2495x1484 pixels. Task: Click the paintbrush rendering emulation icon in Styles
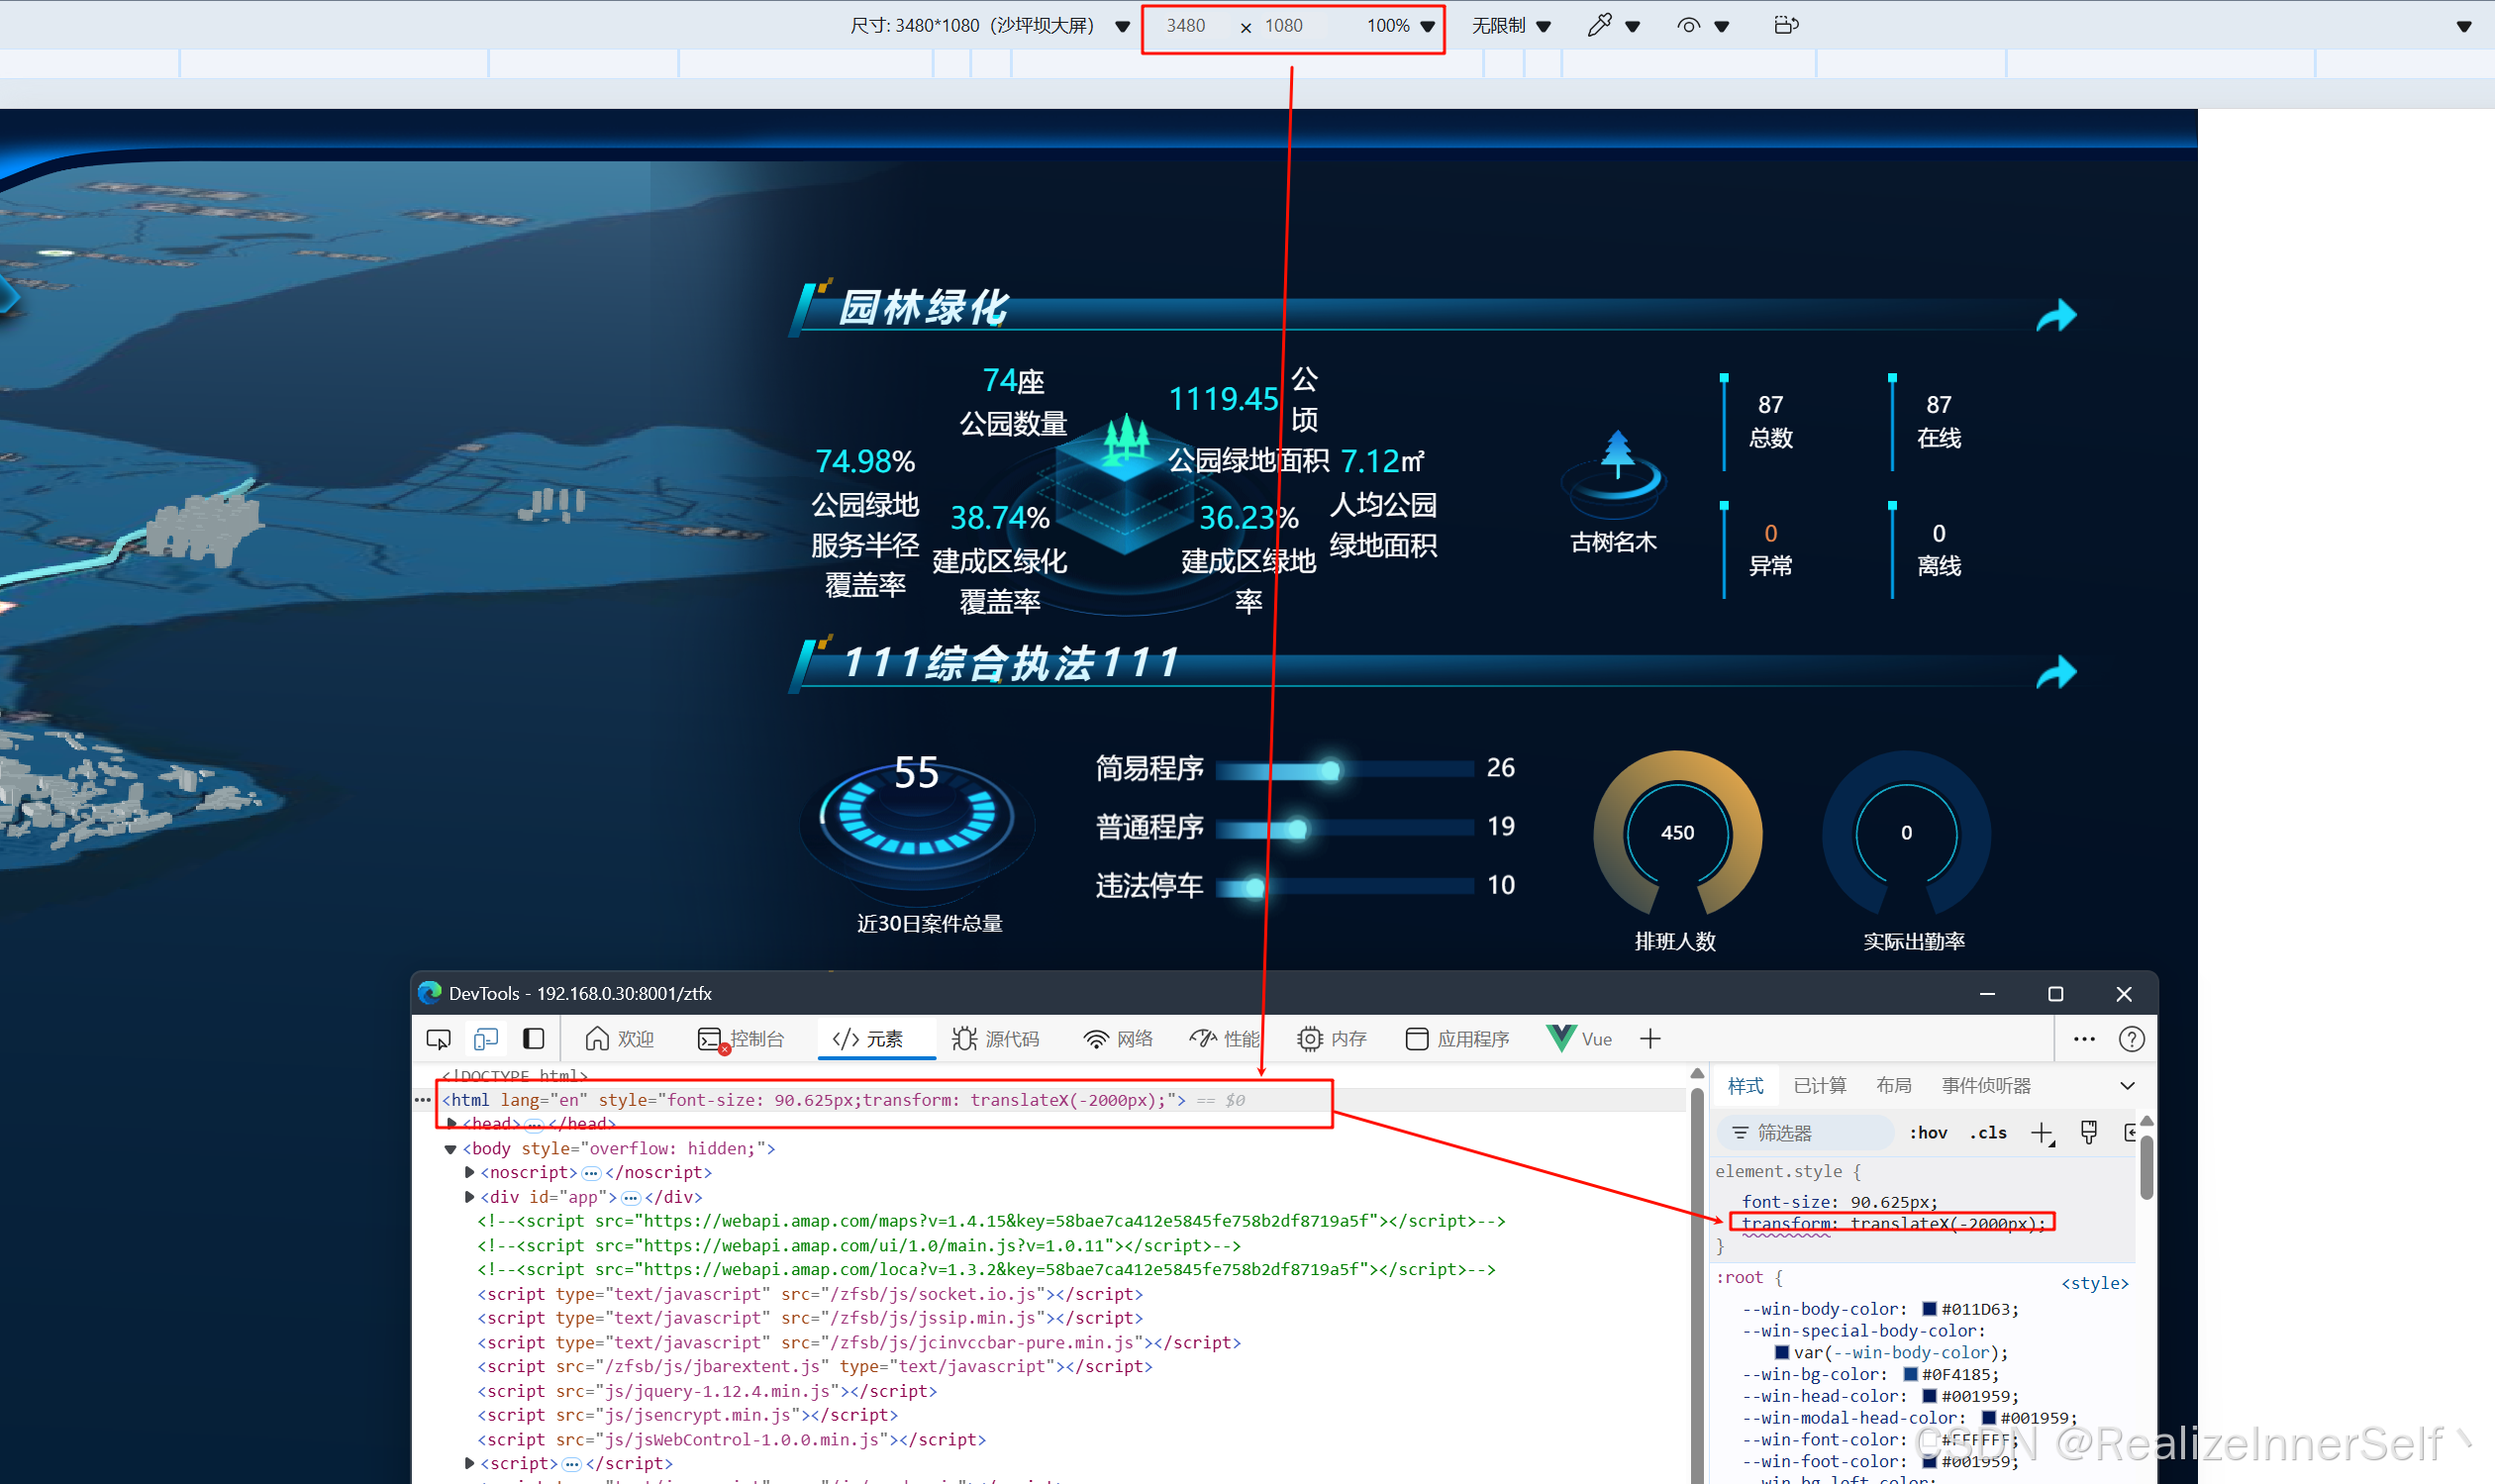click(2089, 1132)
